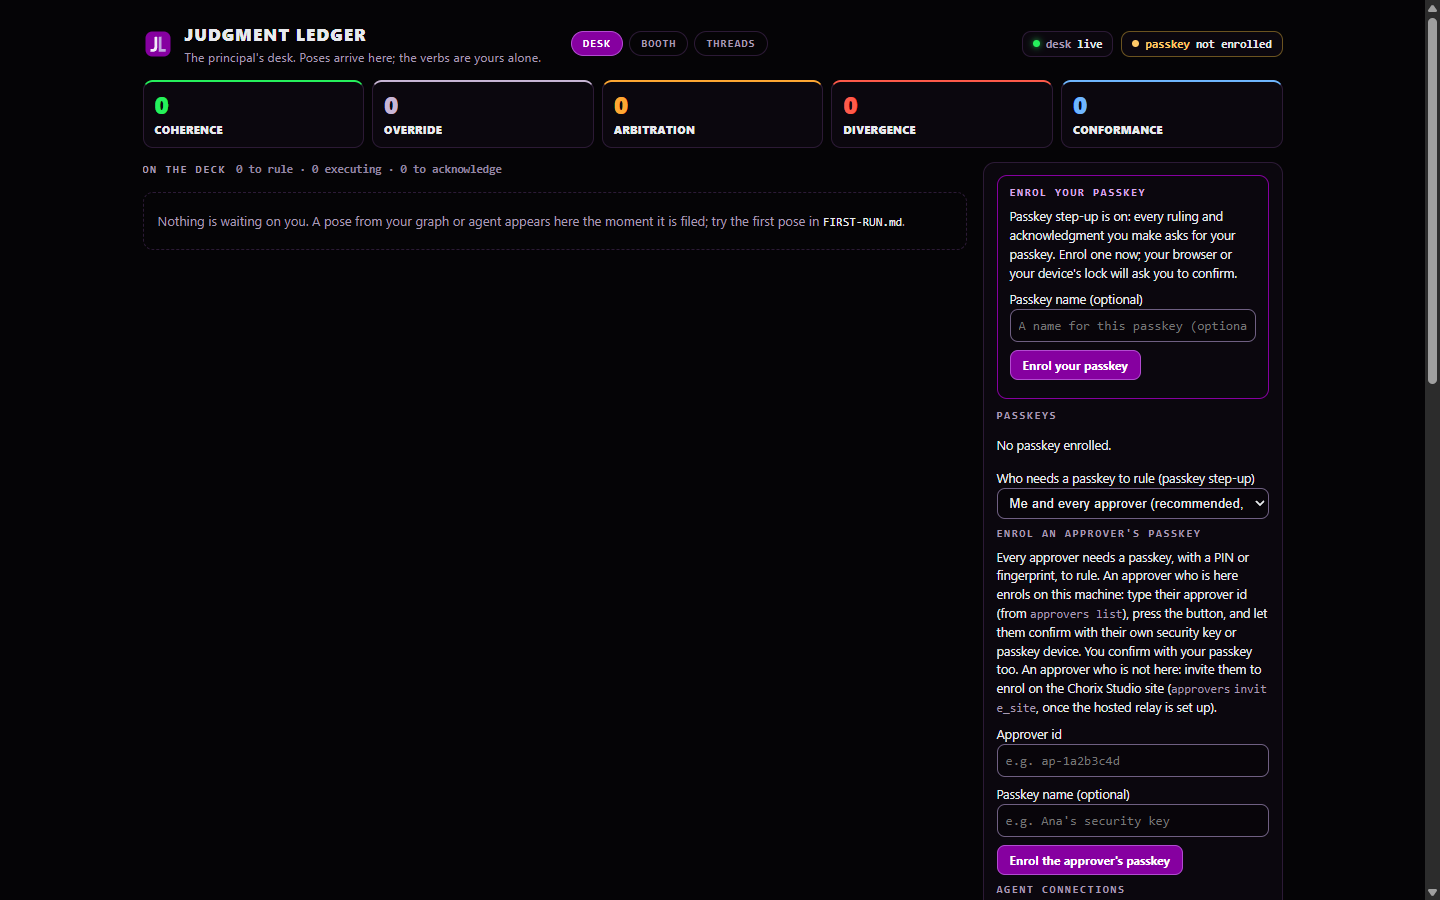Select the Conformance counter card

tap(1172, 114)
